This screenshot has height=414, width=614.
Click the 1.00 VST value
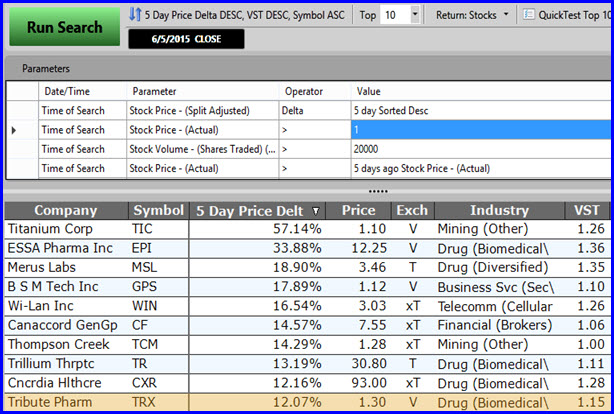591,344
